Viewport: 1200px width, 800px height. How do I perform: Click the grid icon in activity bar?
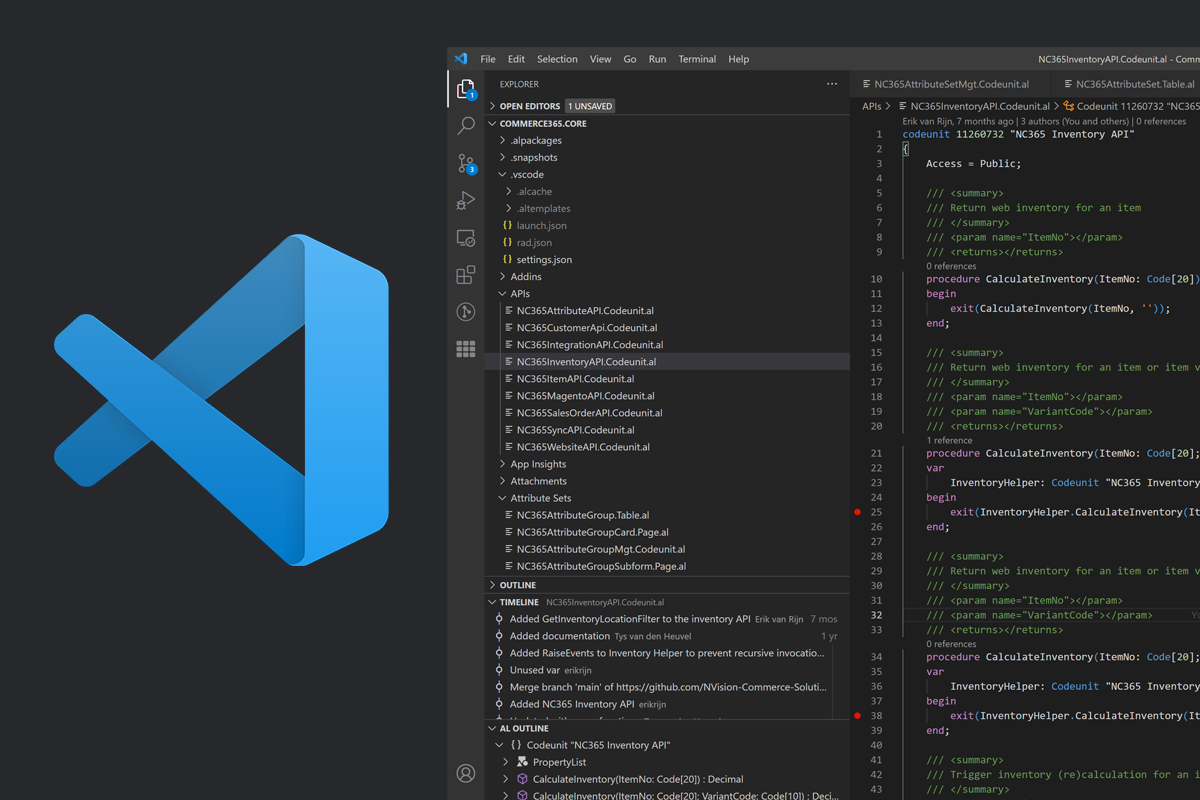click(466, 349)
